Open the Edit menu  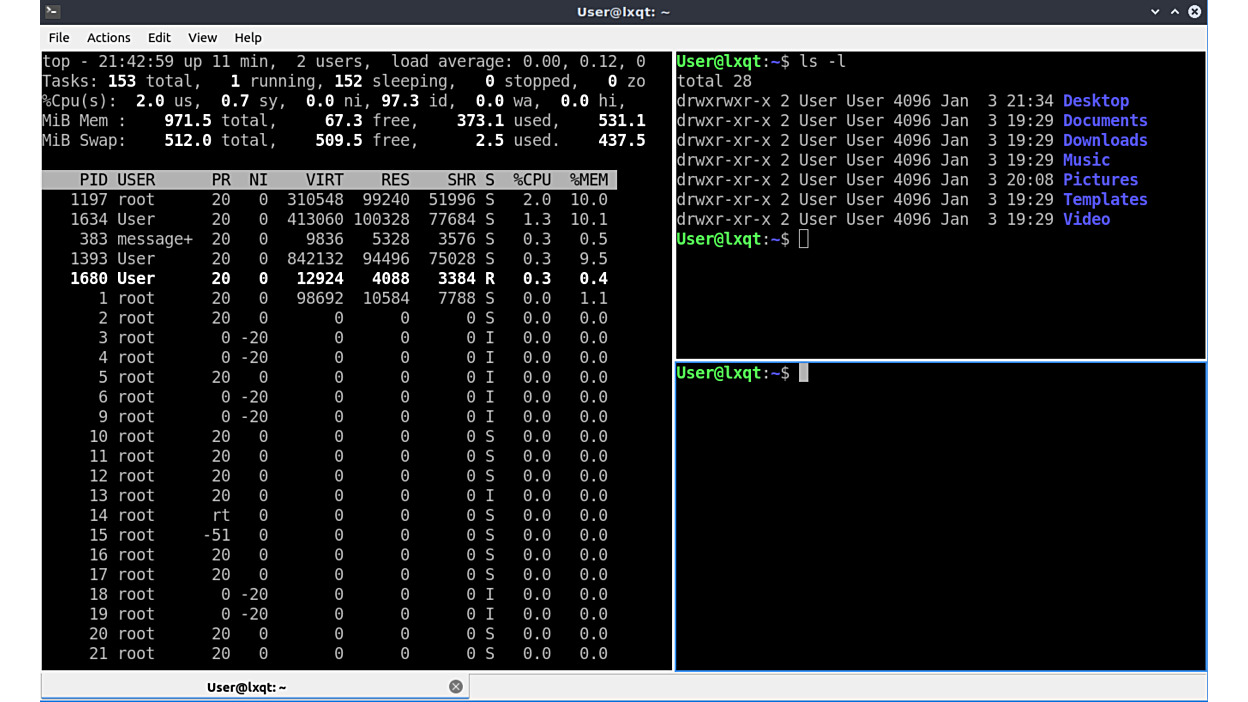[159, 37]
